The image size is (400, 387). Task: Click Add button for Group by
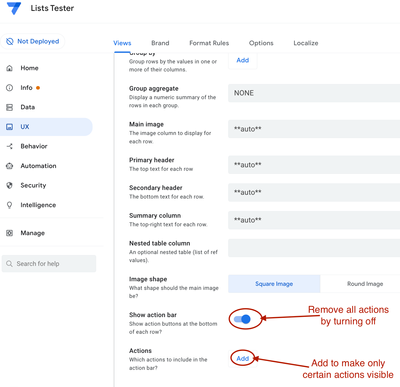243,60
